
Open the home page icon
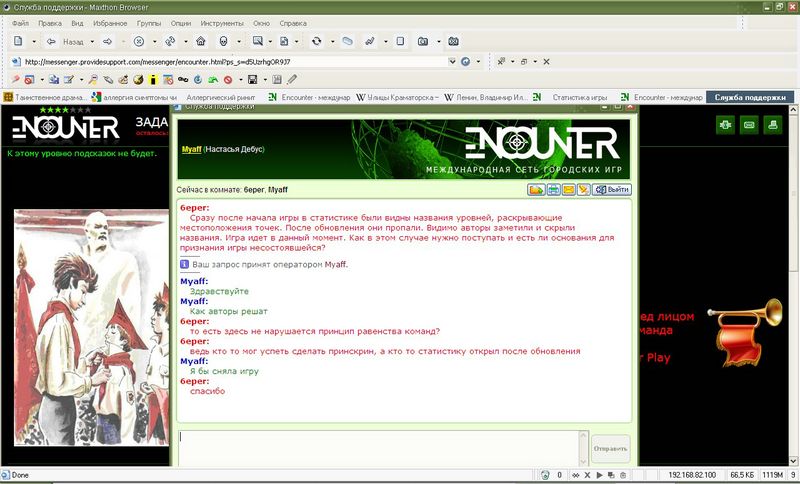[x=201, y=41]
